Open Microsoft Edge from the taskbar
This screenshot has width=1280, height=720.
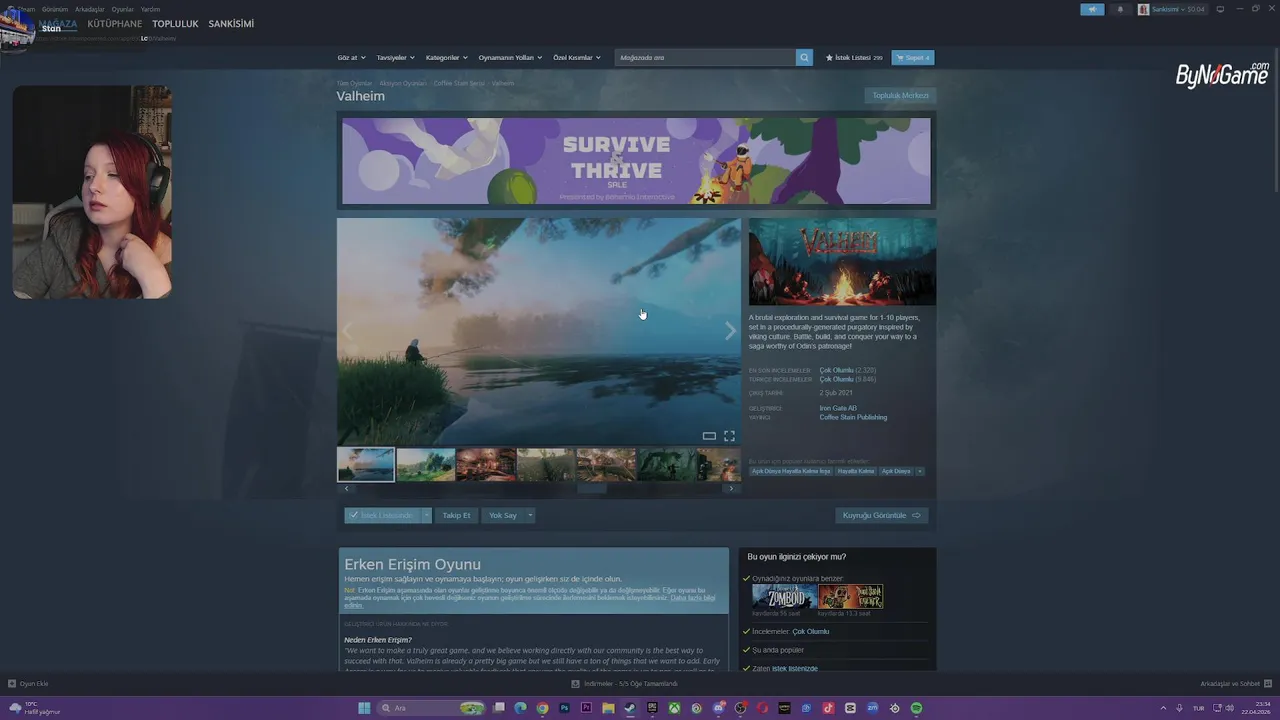[520, 708]
